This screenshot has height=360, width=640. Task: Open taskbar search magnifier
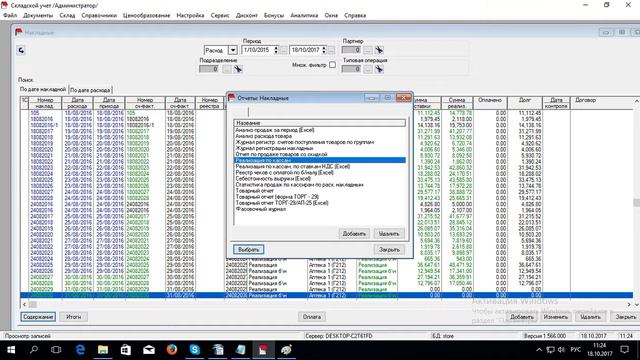34,350
